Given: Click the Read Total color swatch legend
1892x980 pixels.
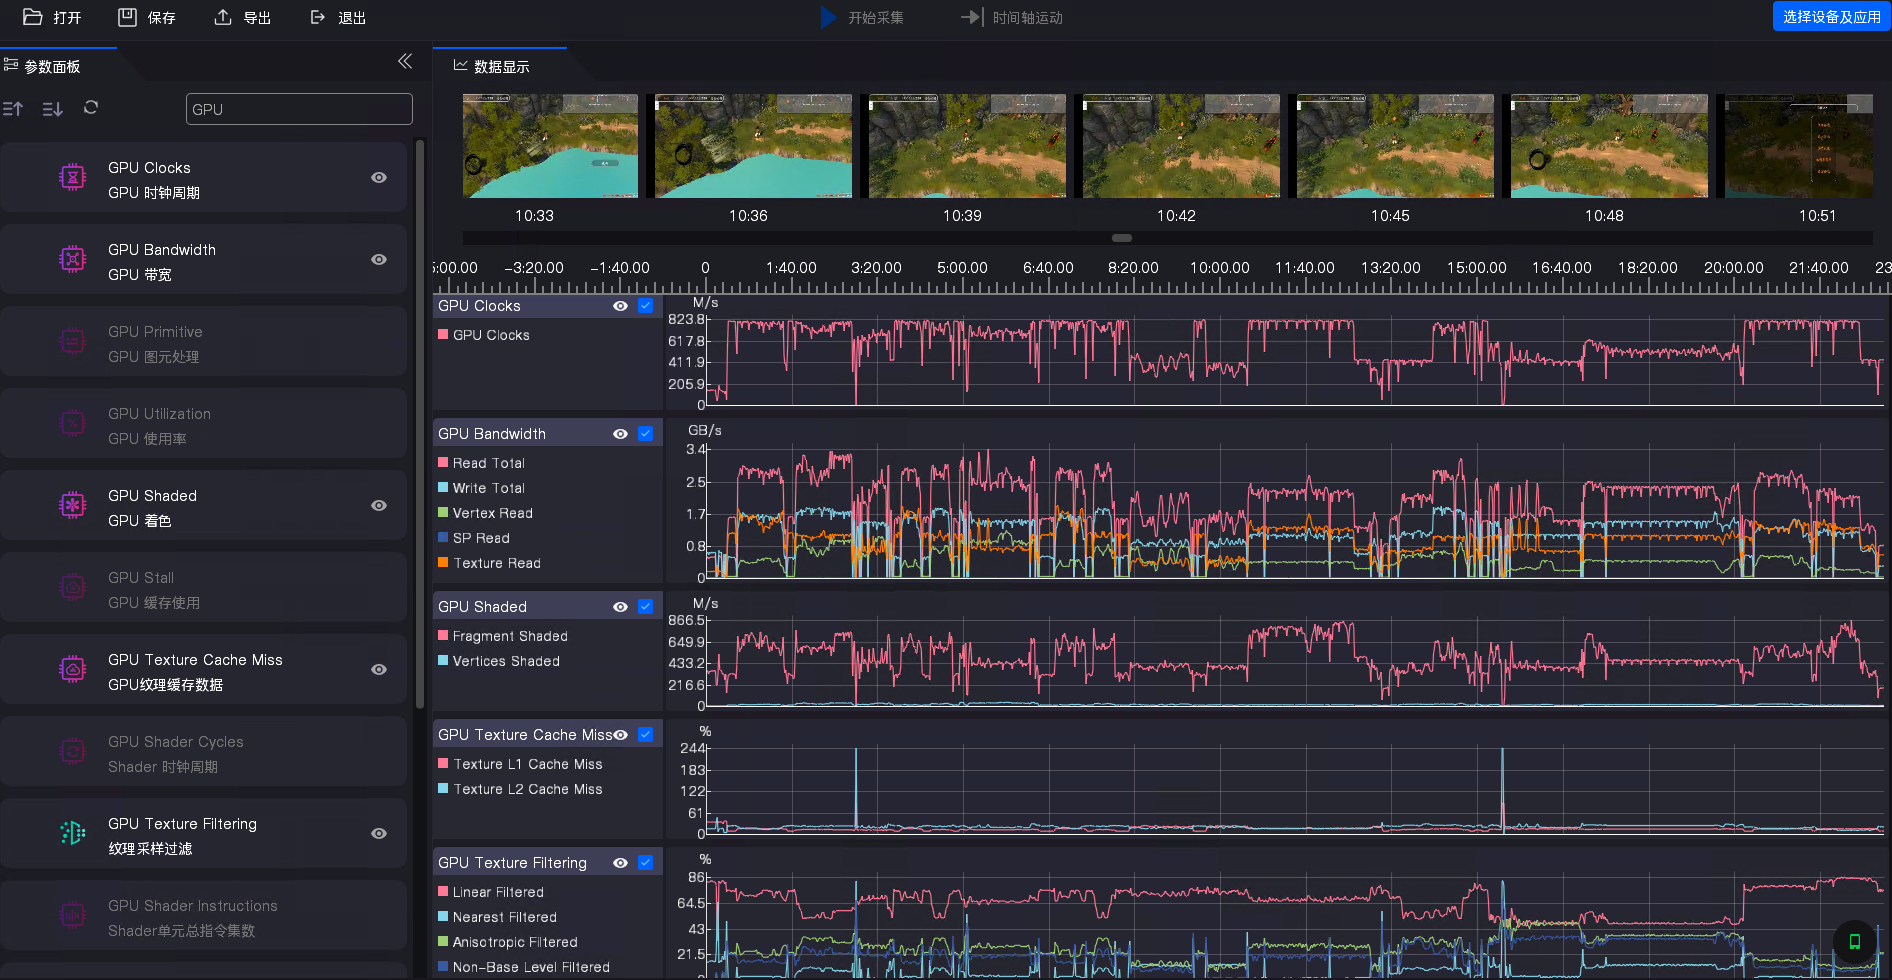Looking at the screenshot, I should click(443, 463).
